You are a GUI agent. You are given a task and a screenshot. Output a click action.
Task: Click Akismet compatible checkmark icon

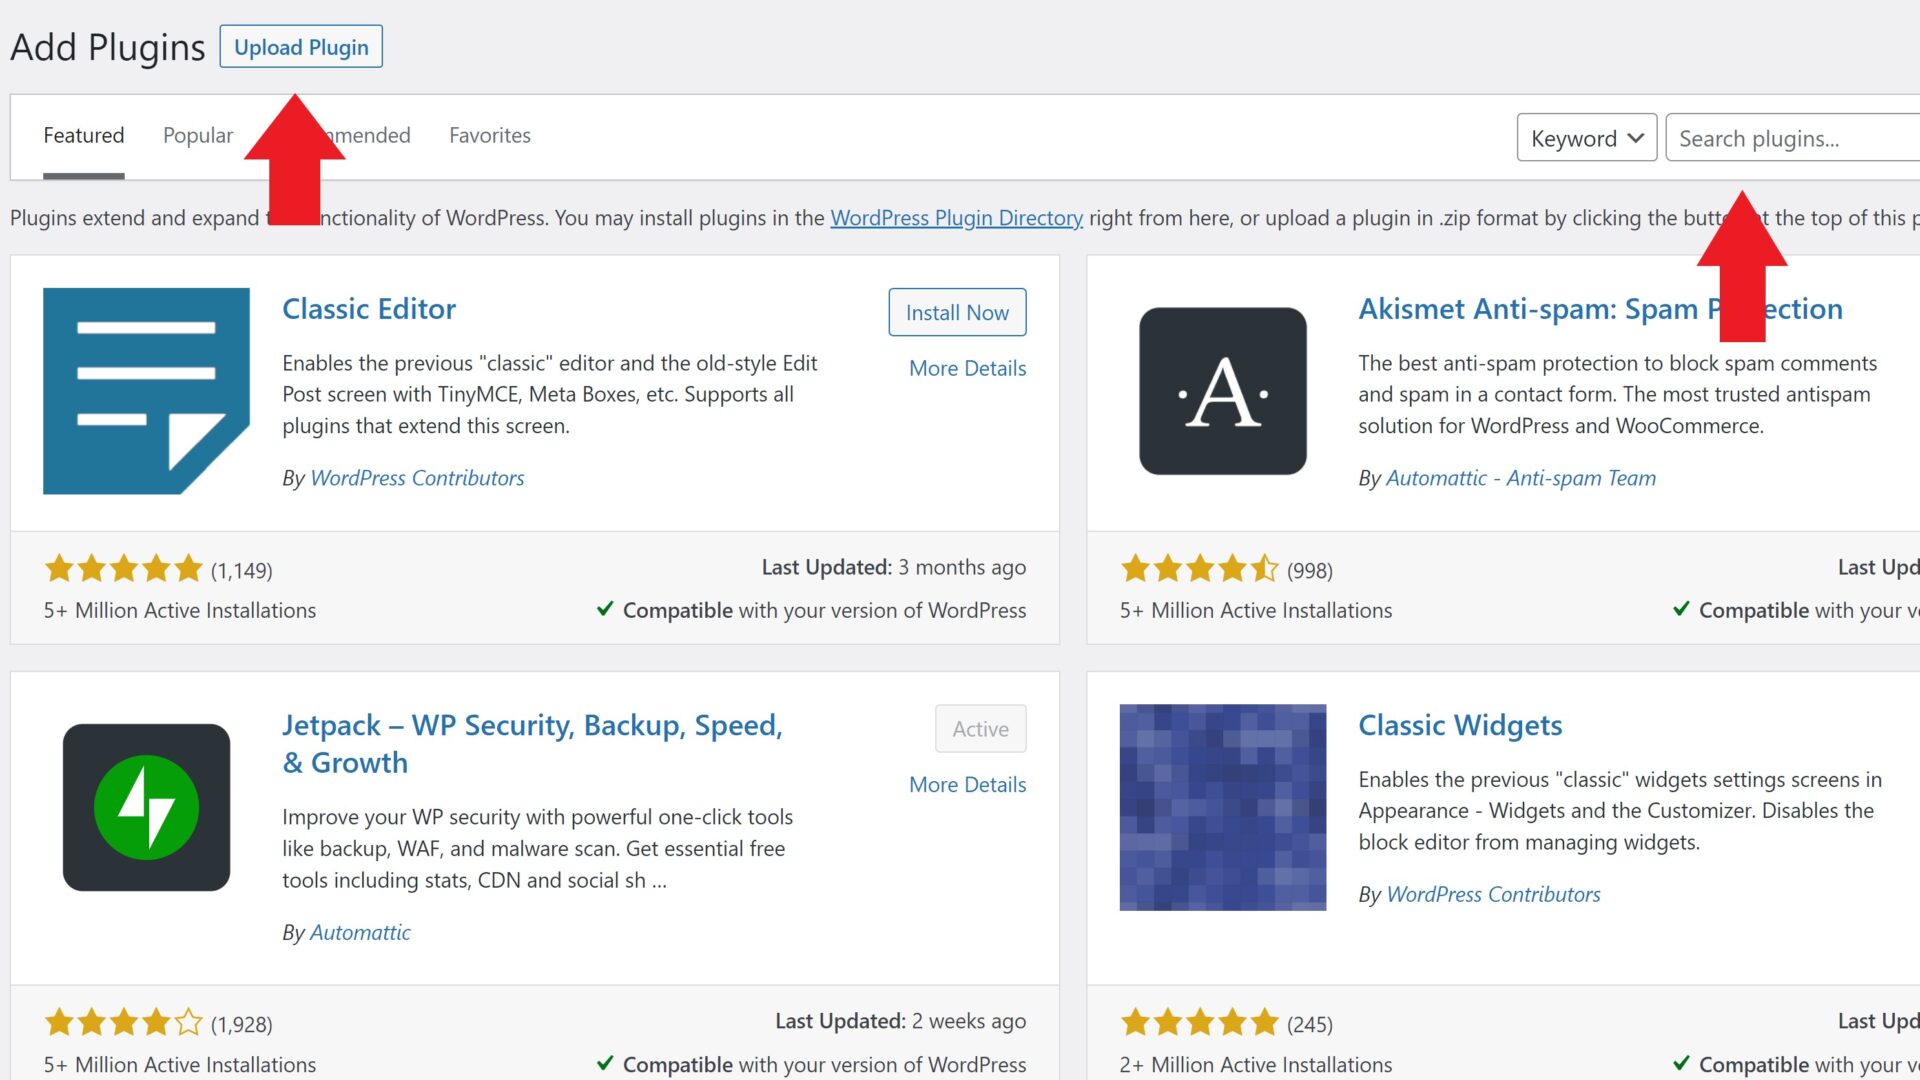click(x=1681, y=609)
